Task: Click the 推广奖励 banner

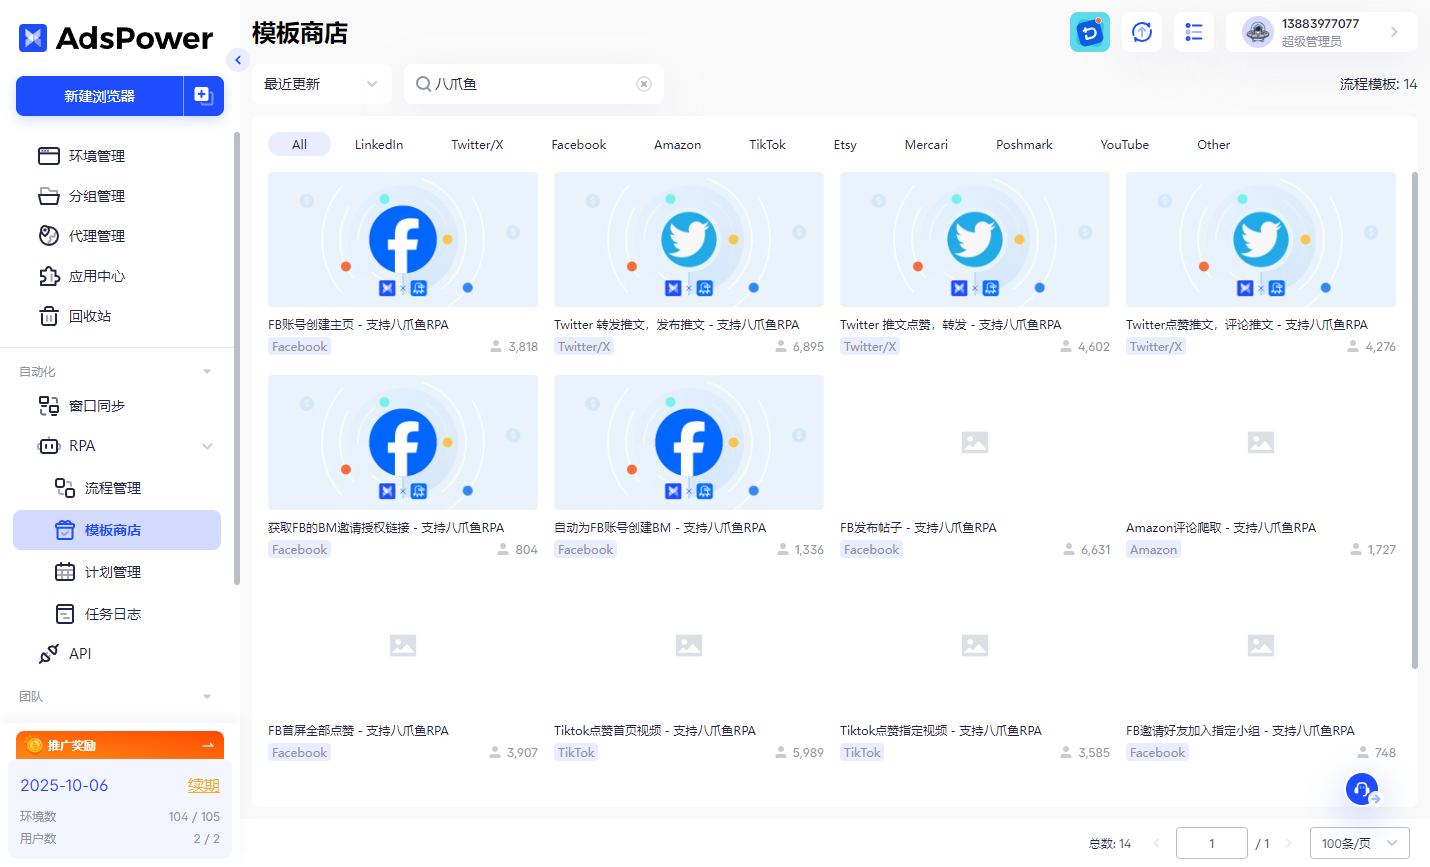Action: pos(120,745)
